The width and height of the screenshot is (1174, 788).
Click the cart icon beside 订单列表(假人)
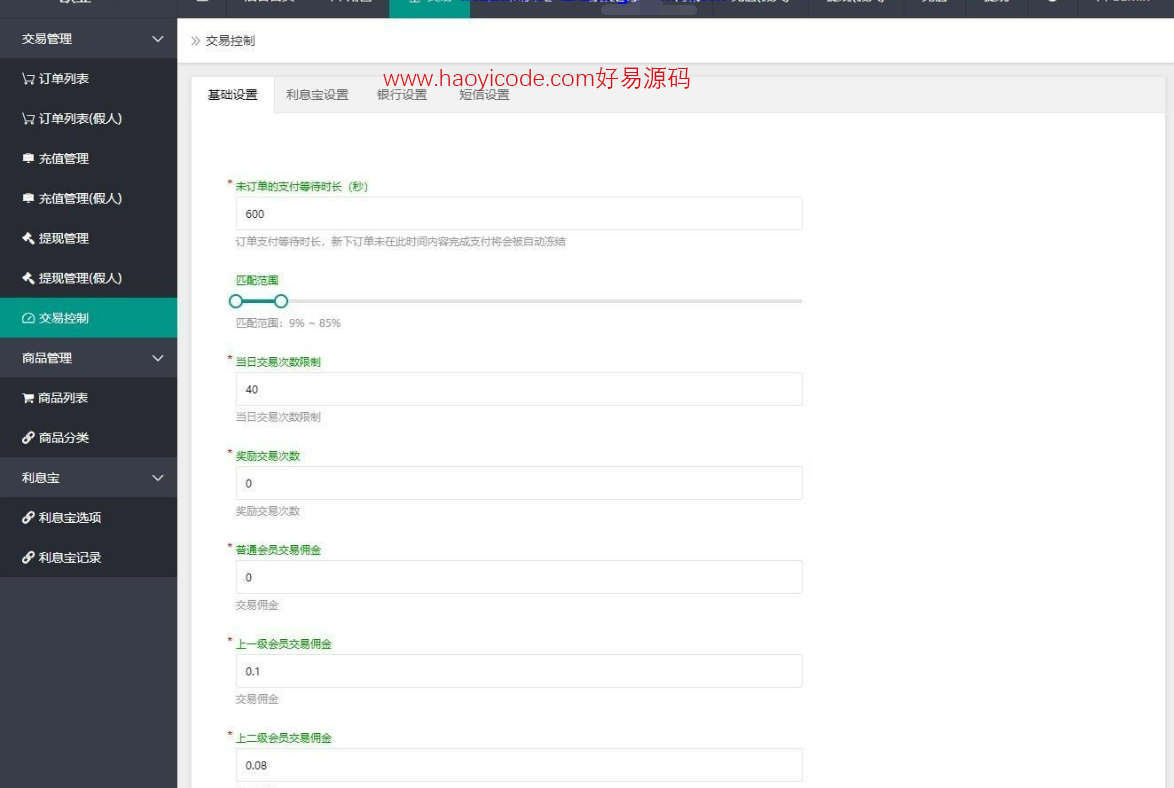(28, 119)
